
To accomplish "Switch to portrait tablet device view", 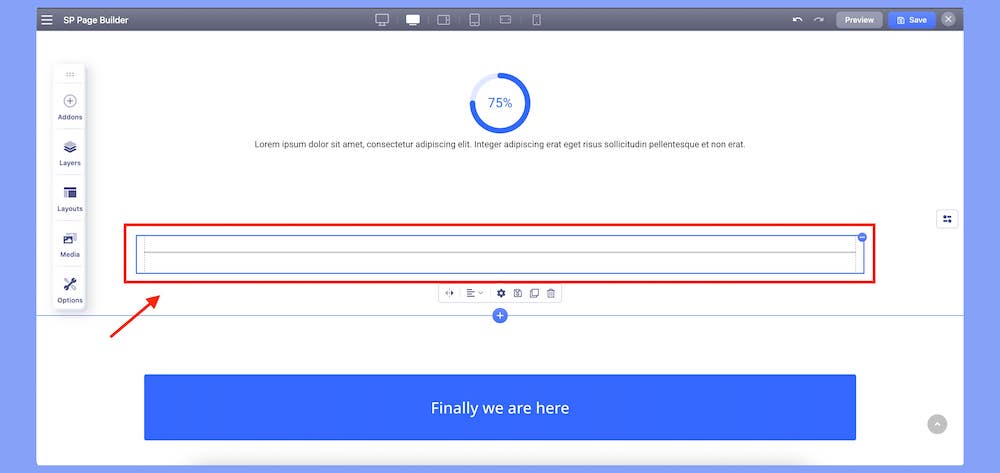I will (x=474, y=20).
